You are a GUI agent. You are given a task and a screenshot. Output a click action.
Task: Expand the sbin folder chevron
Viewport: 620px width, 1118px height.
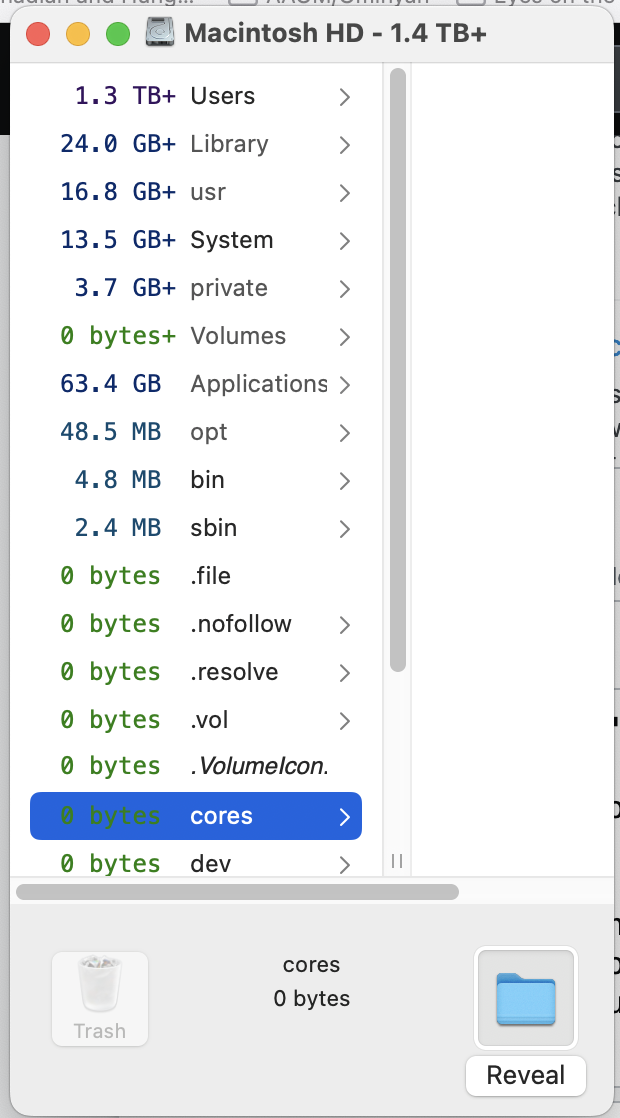(x=345, y=528)
